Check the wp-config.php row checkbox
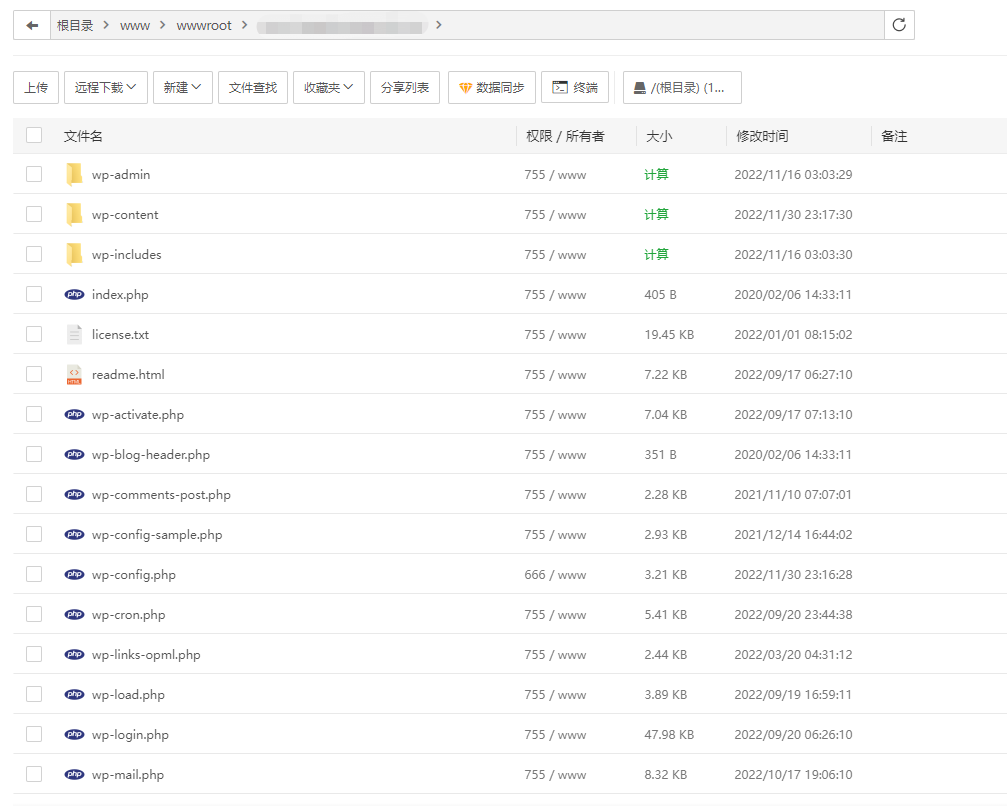The height and width of the screenshot is (806, 1007). (x=34, y=574)
